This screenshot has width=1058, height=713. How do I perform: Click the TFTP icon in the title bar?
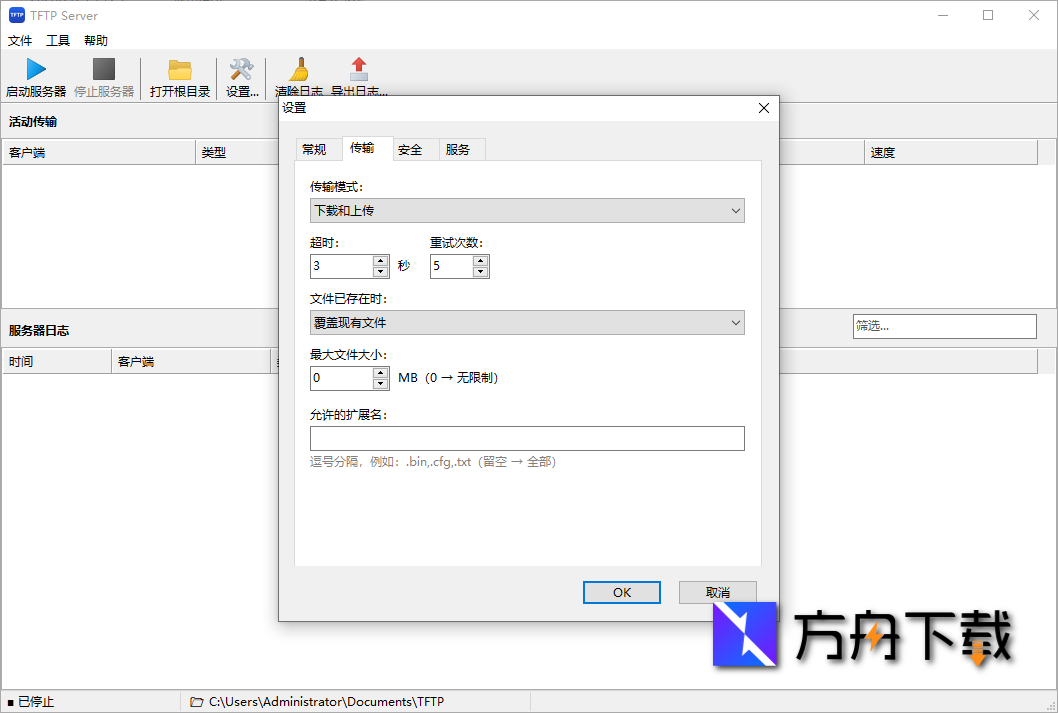tap(18, 15)
